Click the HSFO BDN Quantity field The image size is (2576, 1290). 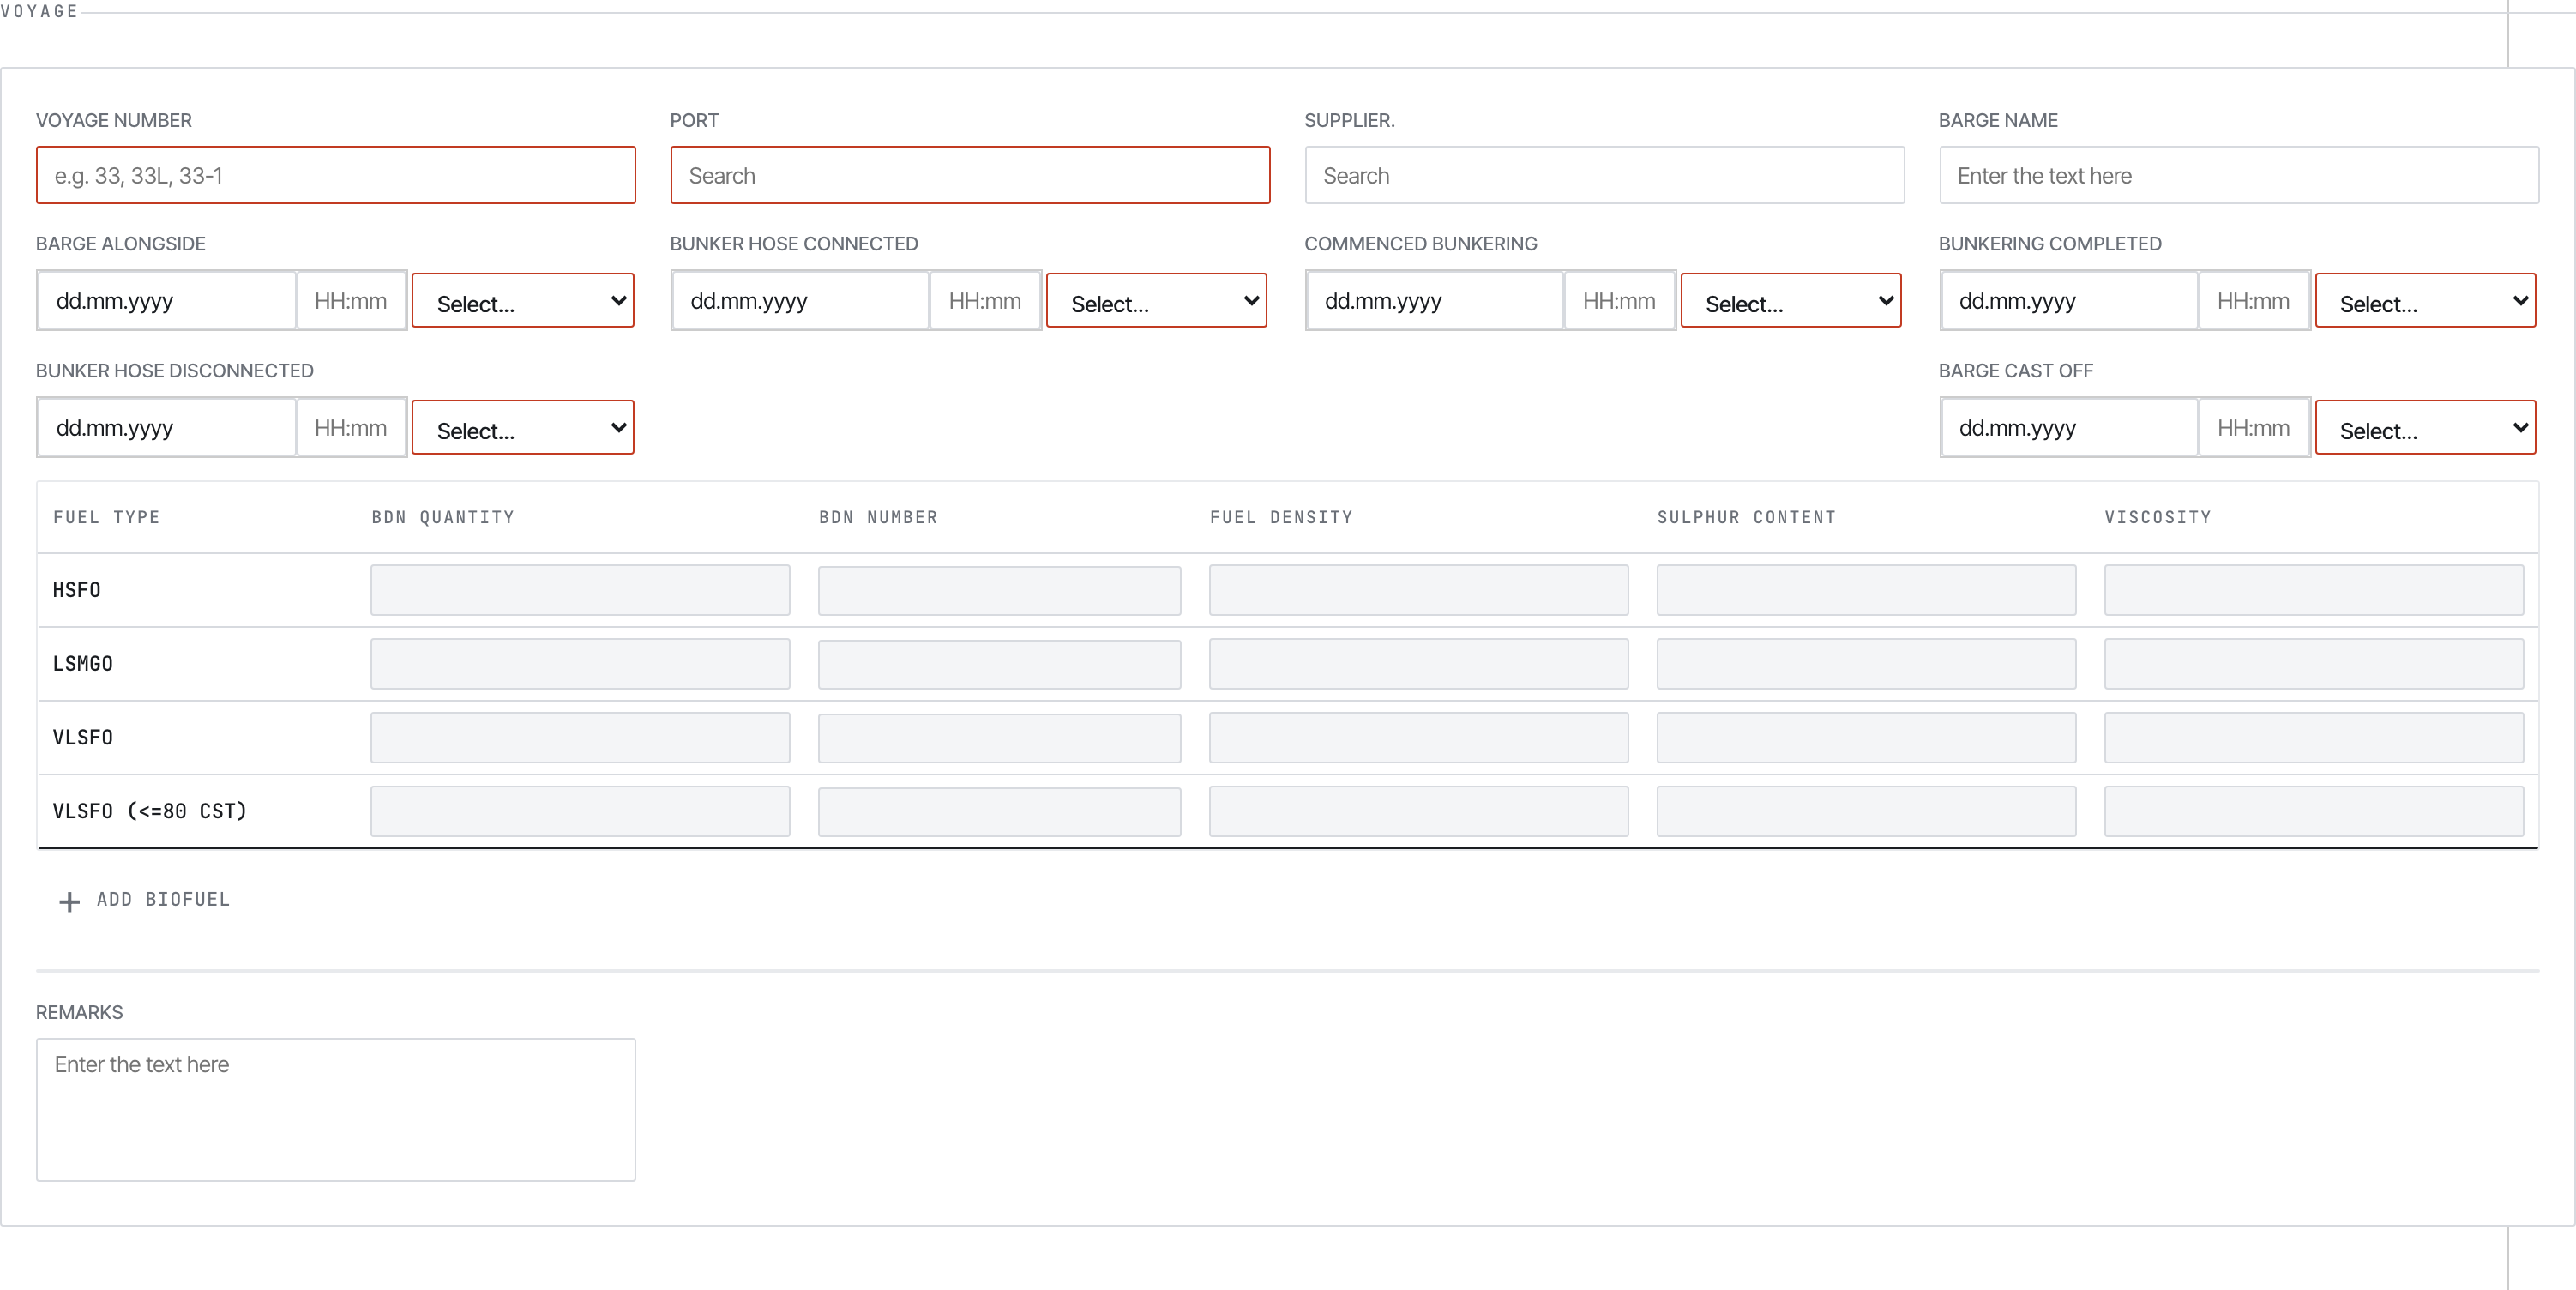click(580, 590)
